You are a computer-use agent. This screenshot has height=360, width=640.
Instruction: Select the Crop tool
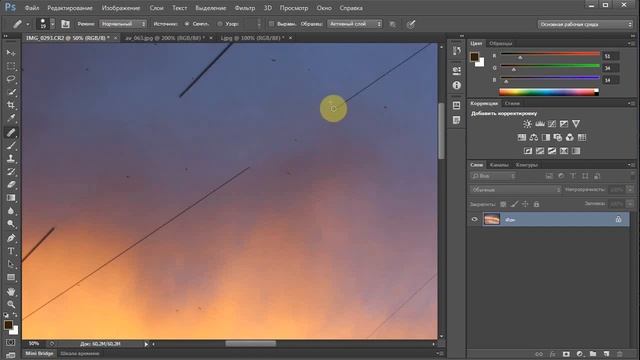coord(11,105)
